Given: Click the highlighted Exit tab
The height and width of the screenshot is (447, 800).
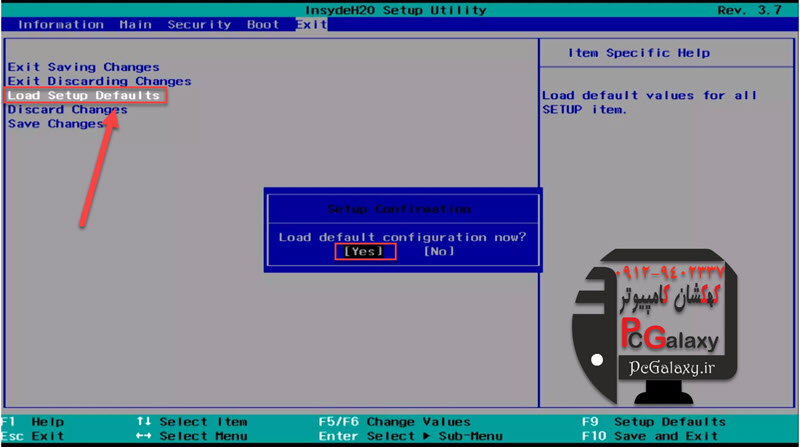Looking at the screenshot, I should point(311,24).
